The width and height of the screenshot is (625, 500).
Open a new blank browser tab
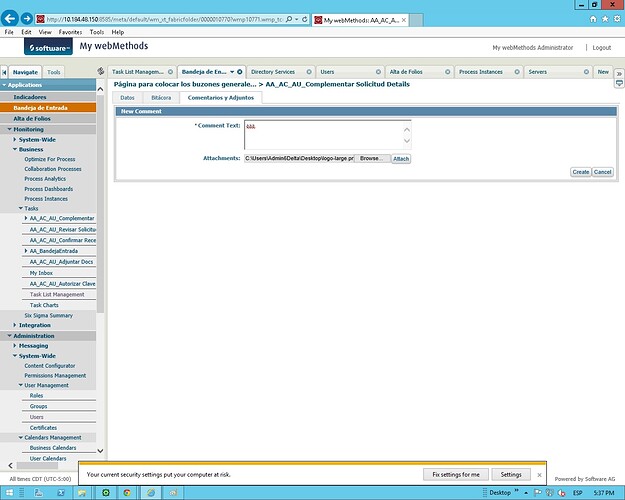point(416,20)
